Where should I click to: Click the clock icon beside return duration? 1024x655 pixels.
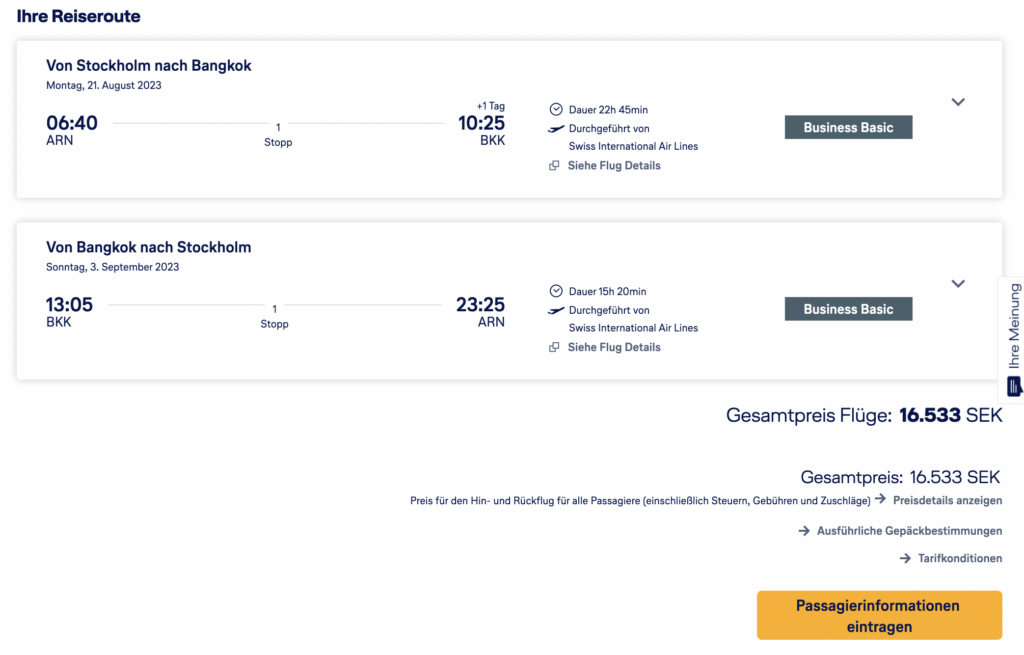pyautogui.click(x=556, y=291)
